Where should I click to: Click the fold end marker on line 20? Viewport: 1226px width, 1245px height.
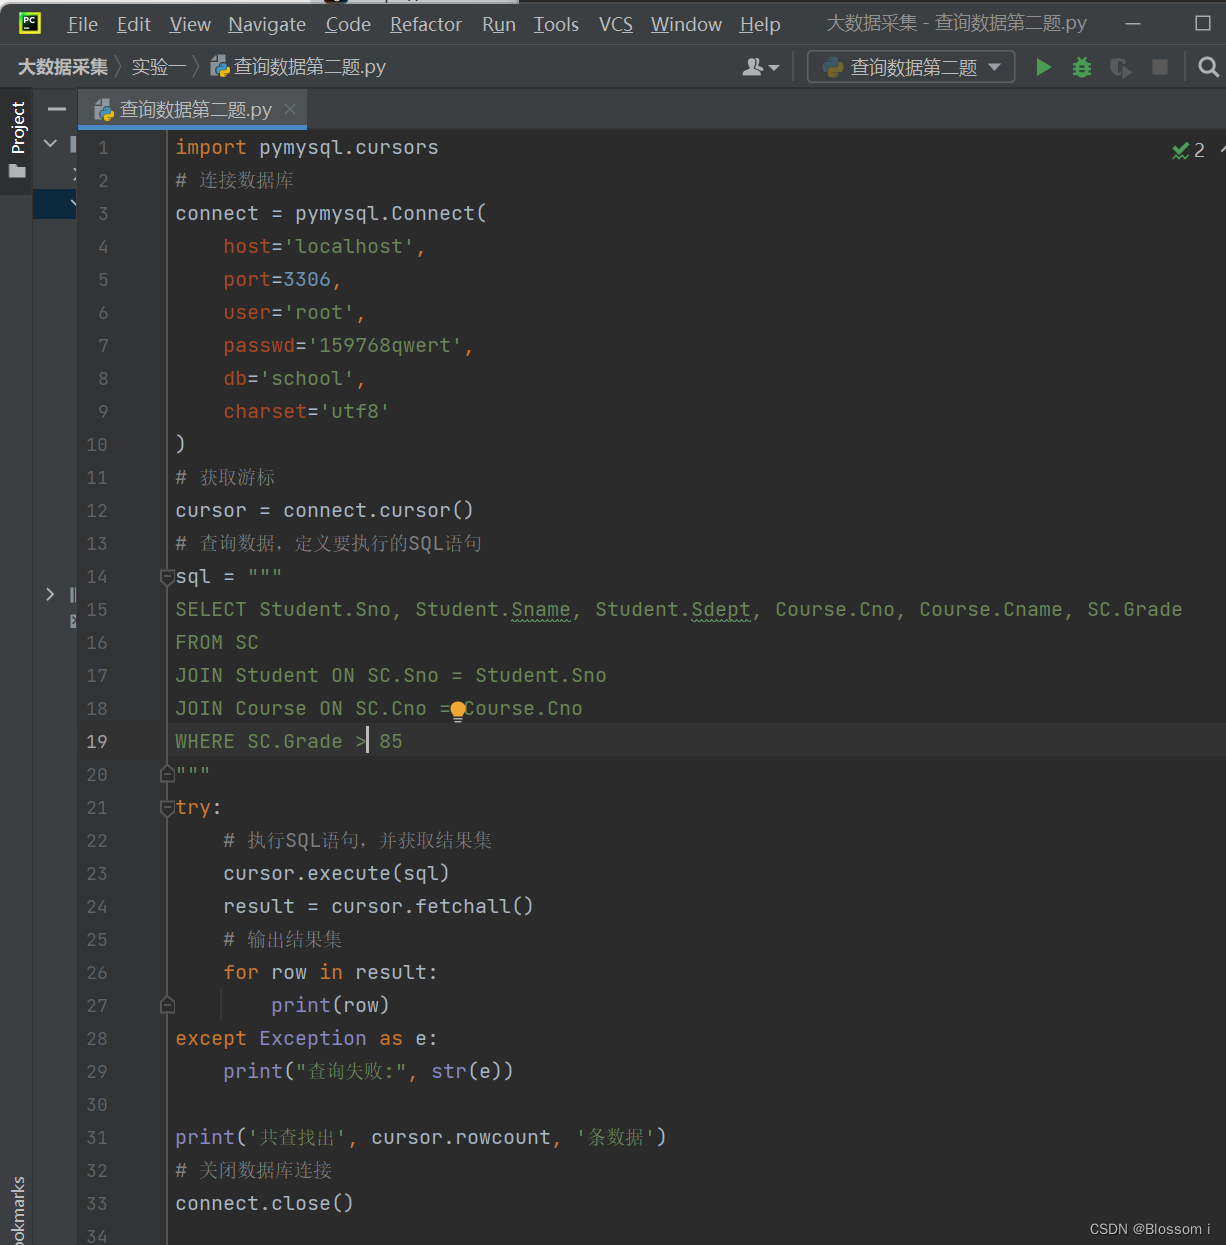[x=167, y=774]
